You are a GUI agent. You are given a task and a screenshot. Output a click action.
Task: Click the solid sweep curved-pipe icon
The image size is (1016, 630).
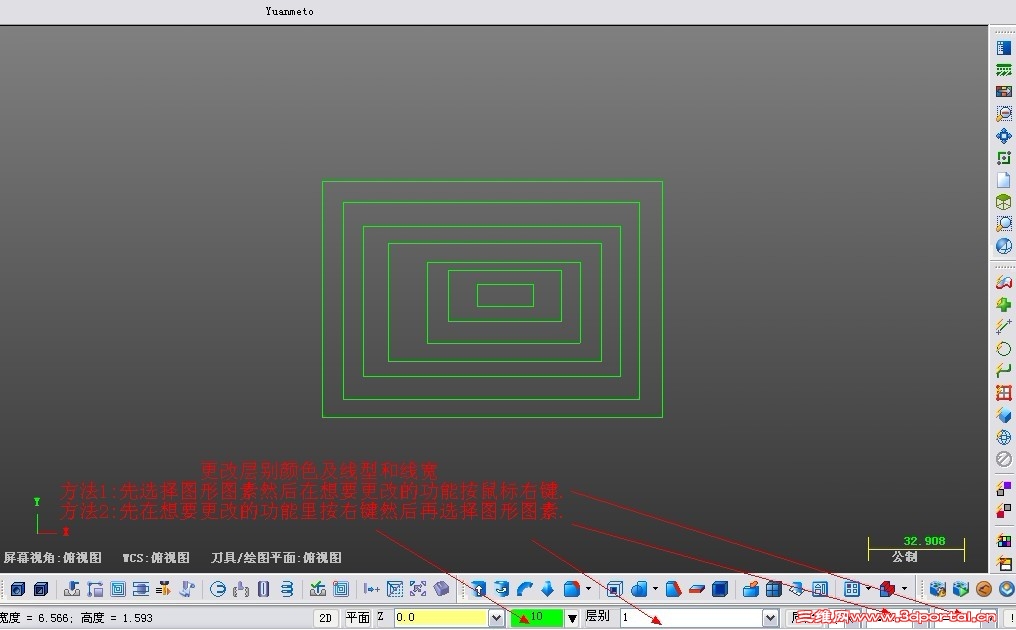click(524, 589)
